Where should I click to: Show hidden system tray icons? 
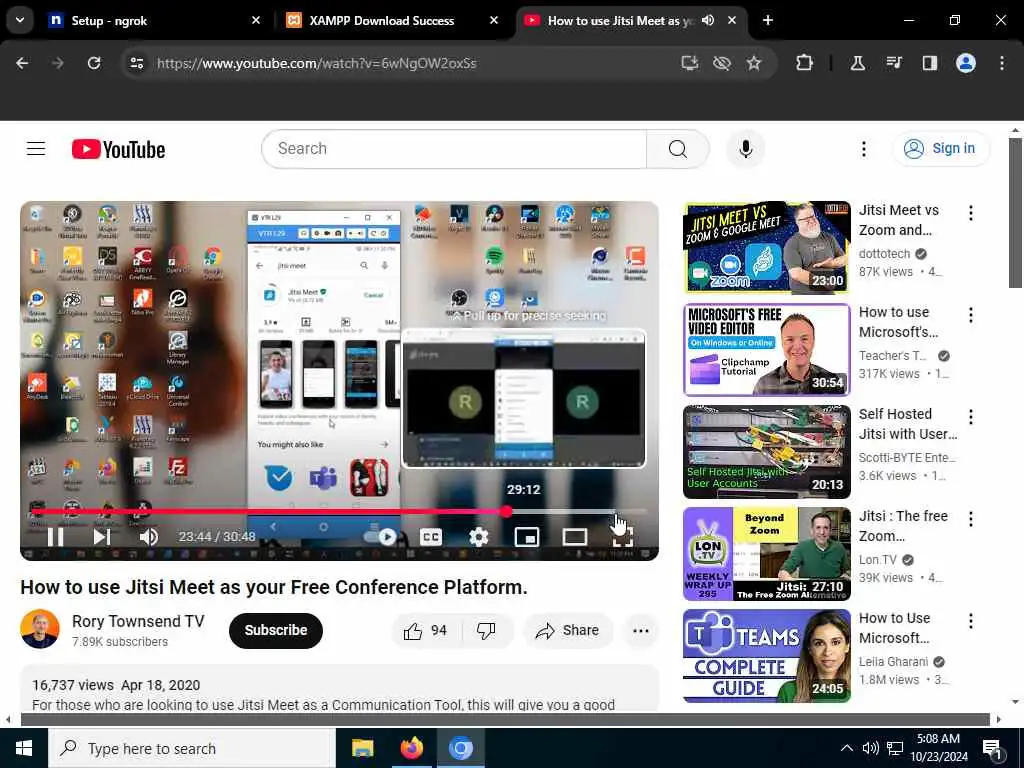846,748
